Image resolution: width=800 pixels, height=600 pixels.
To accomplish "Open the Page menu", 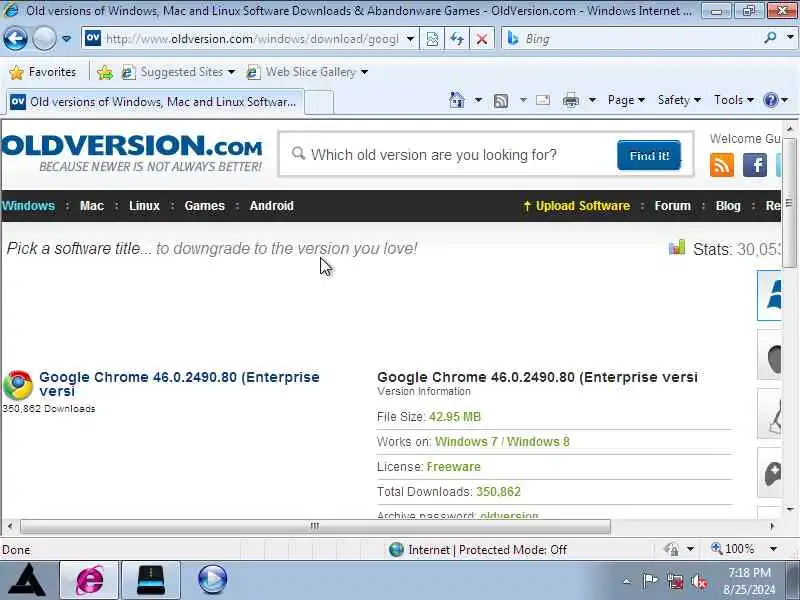I will click(626, 100).
